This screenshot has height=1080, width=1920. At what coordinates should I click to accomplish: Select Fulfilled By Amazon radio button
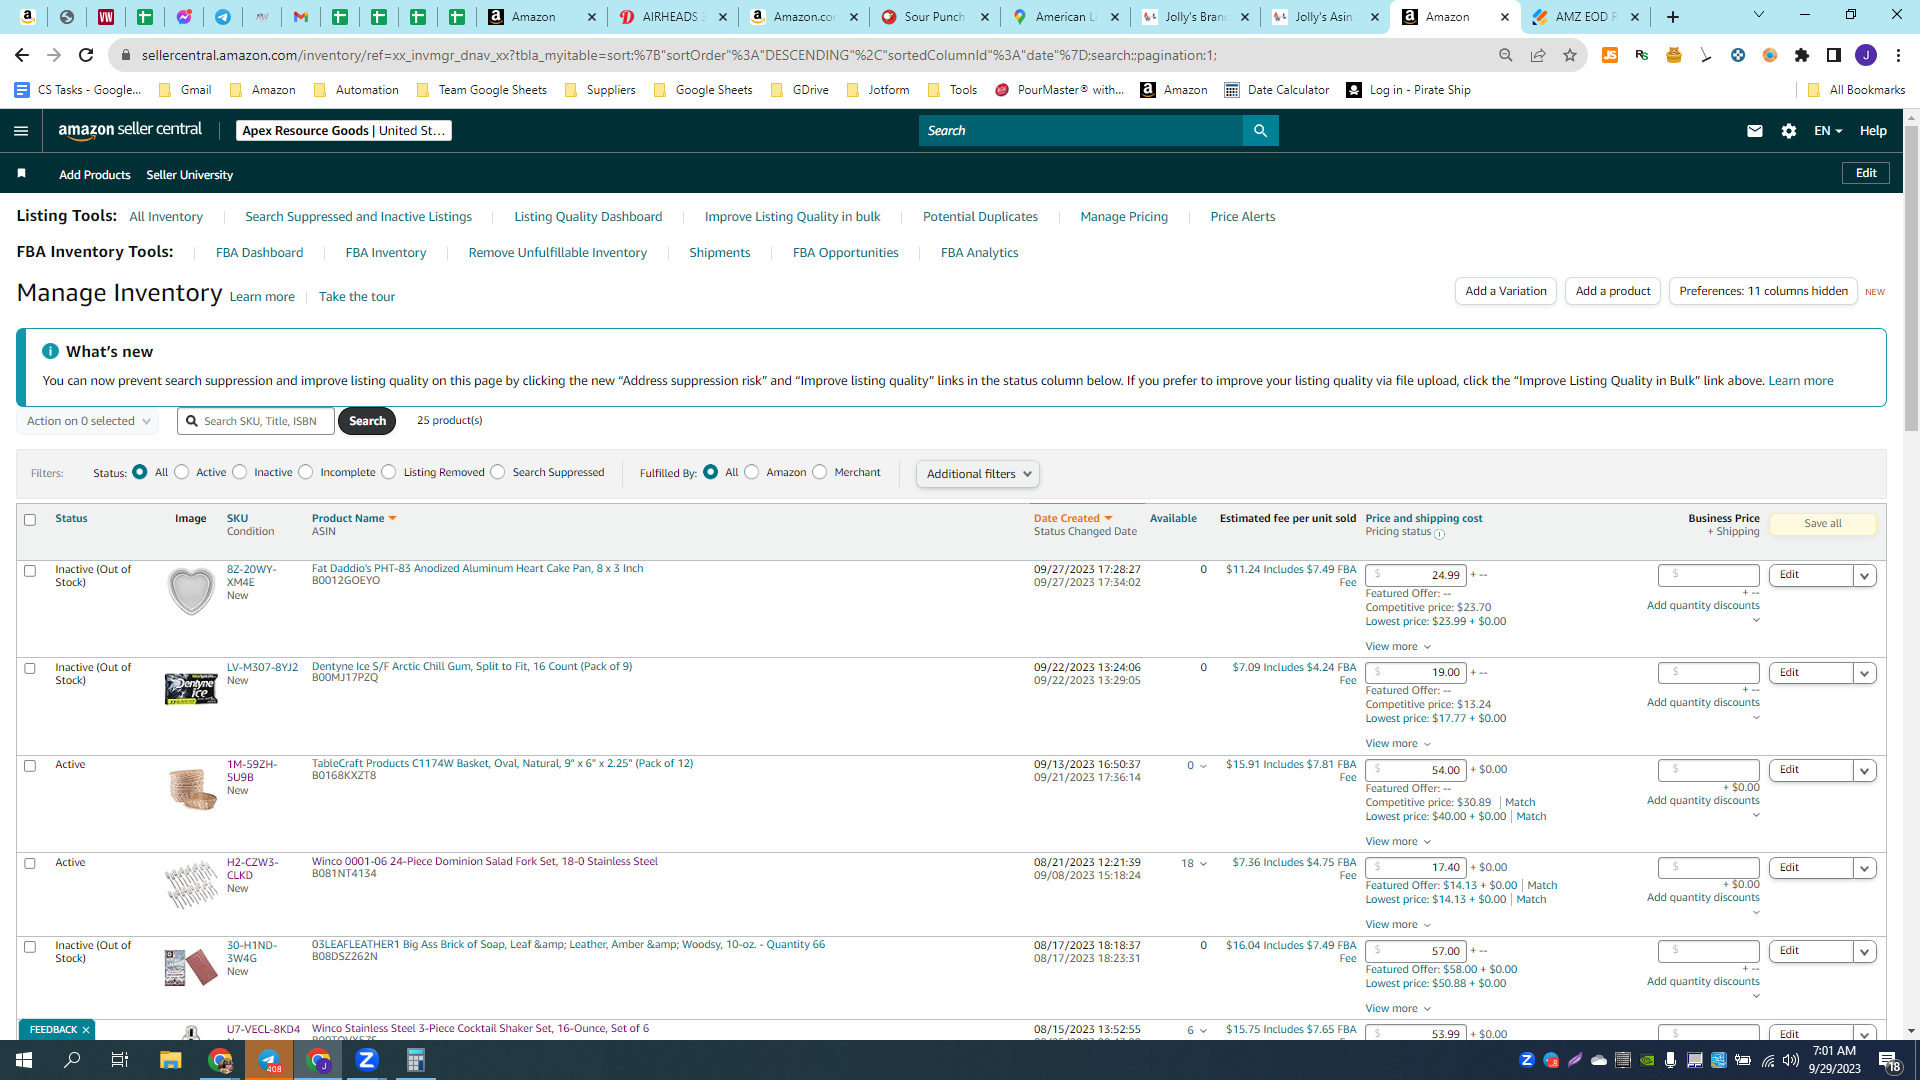pos(752,472)
